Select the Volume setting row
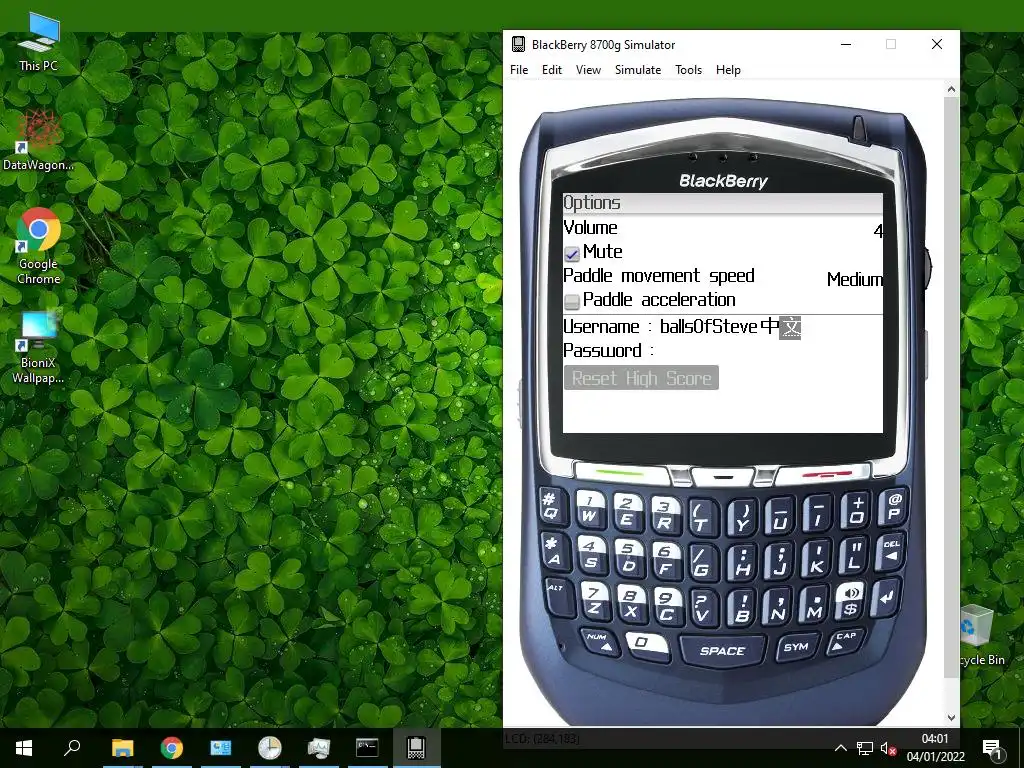The height and width of the screenshot is (768, 1024). click(x=722, y=228)
